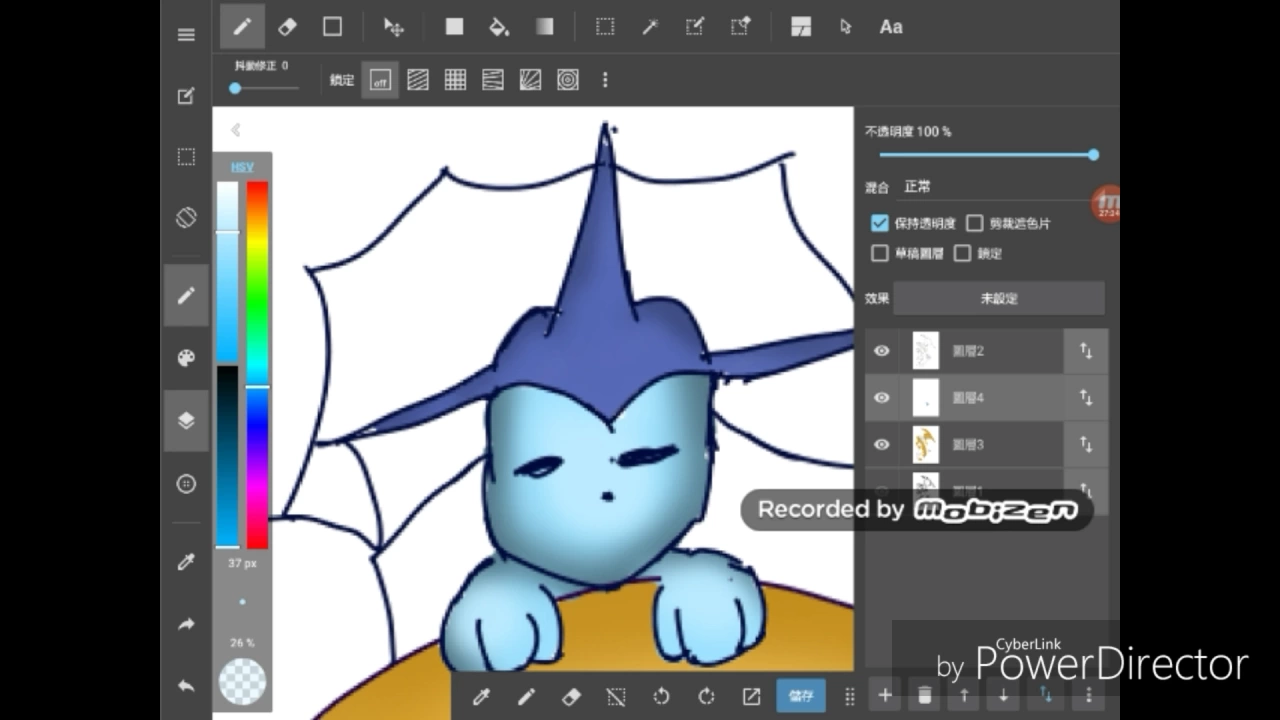Check the 草稿圖層 draft layer checkbox
Image resolution: width=1280 pixels, height=720 pixels.
point(880,253)
